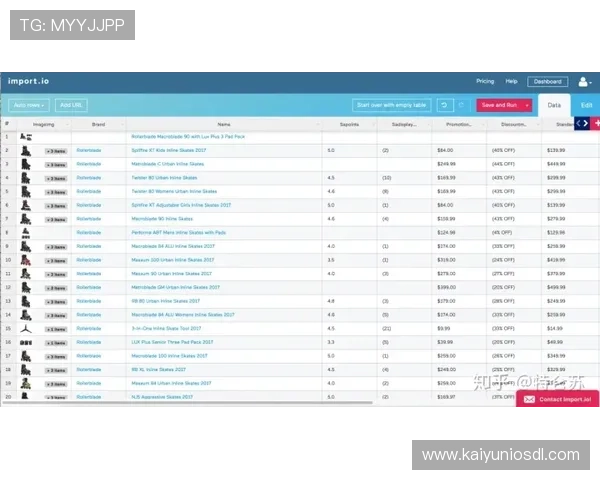Viewport: 600px width, 480px height.
Task: Click the Rollerblade brand link in row 8
Action: [89, 233]
